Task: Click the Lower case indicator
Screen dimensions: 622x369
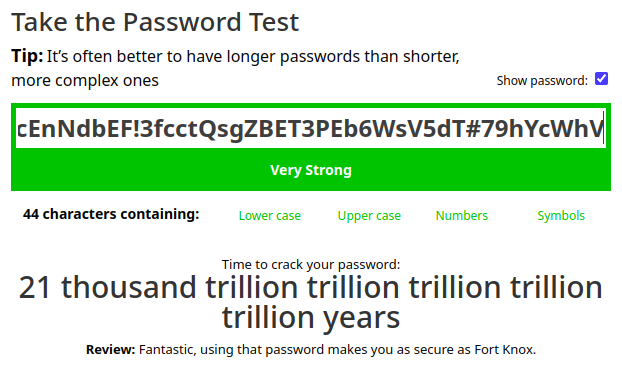Action: (x=269, y=215)
